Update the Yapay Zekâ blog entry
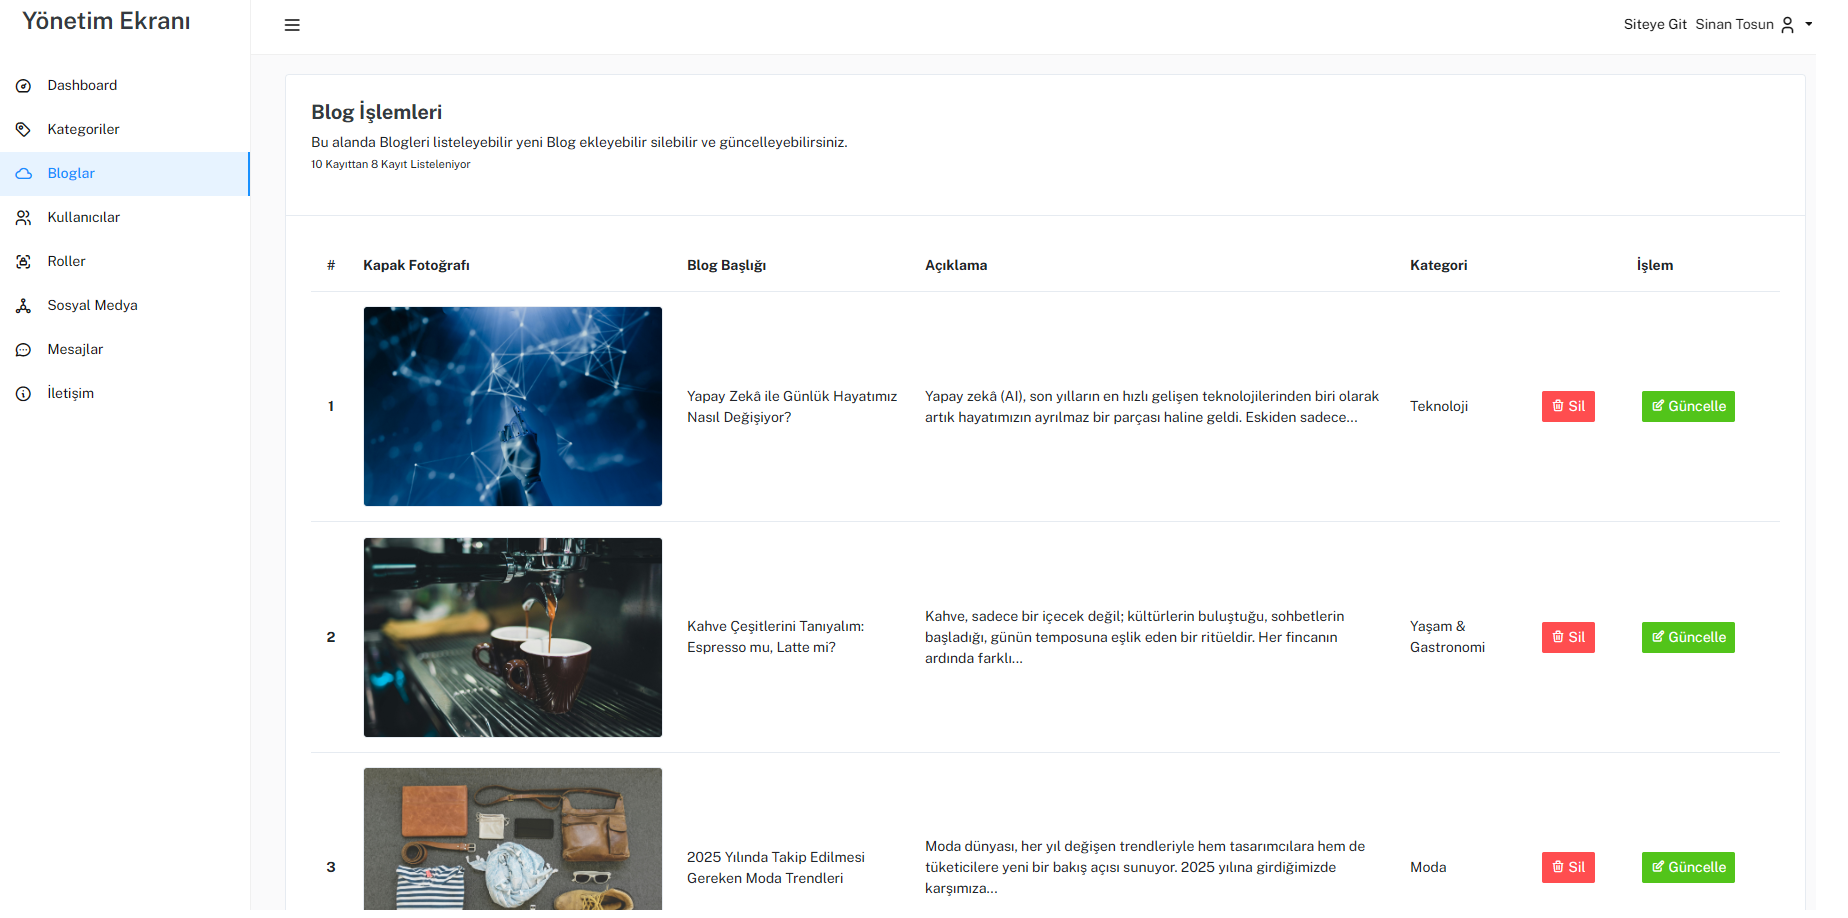The image size is (1848, 918). pos(1687,406)
